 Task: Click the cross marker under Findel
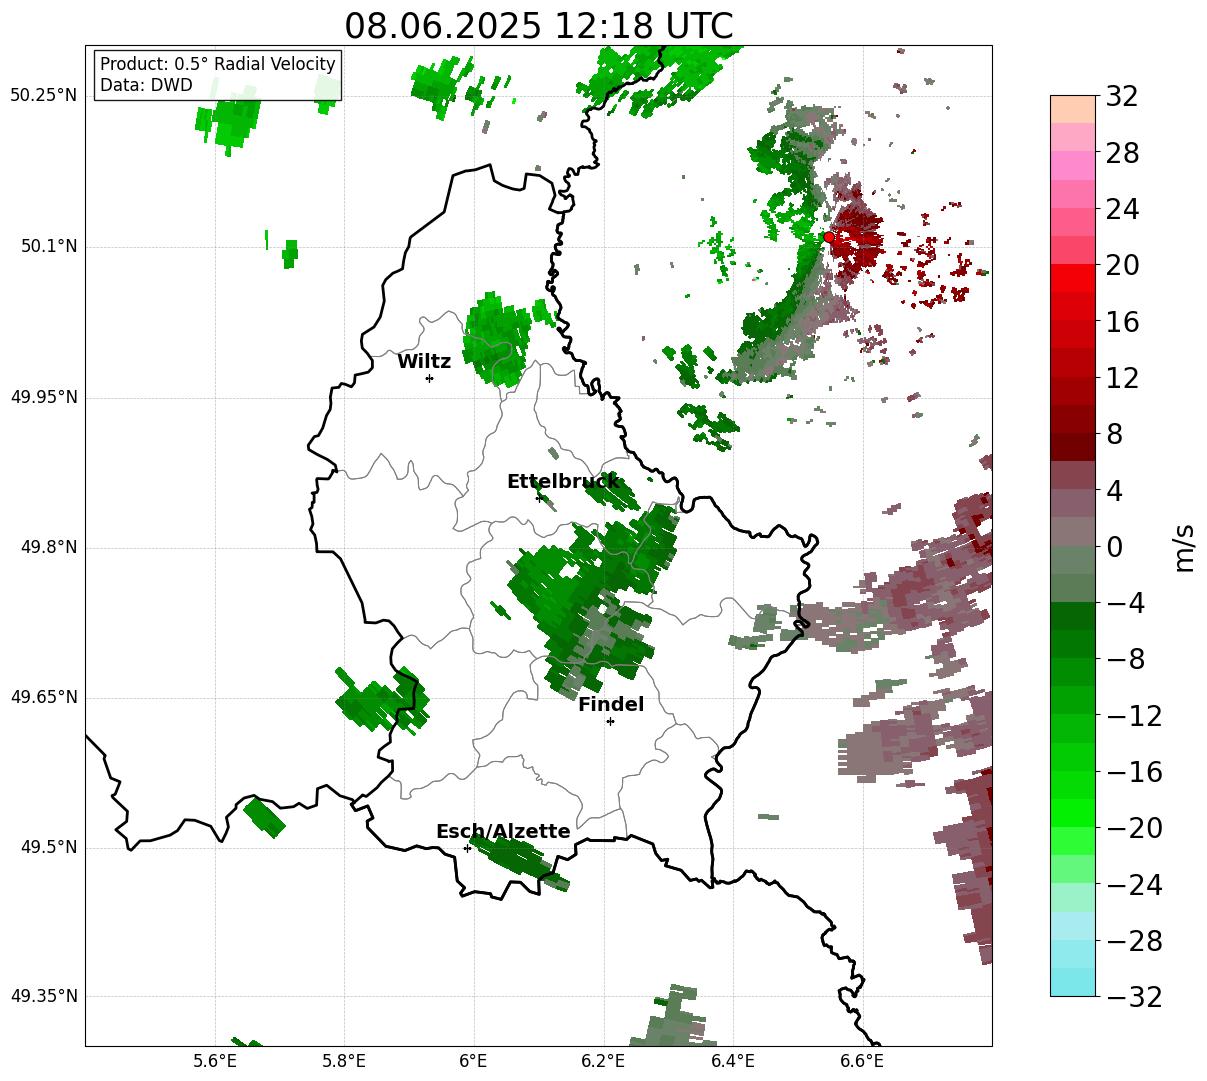pyautogui.click(x=610, y=721)
